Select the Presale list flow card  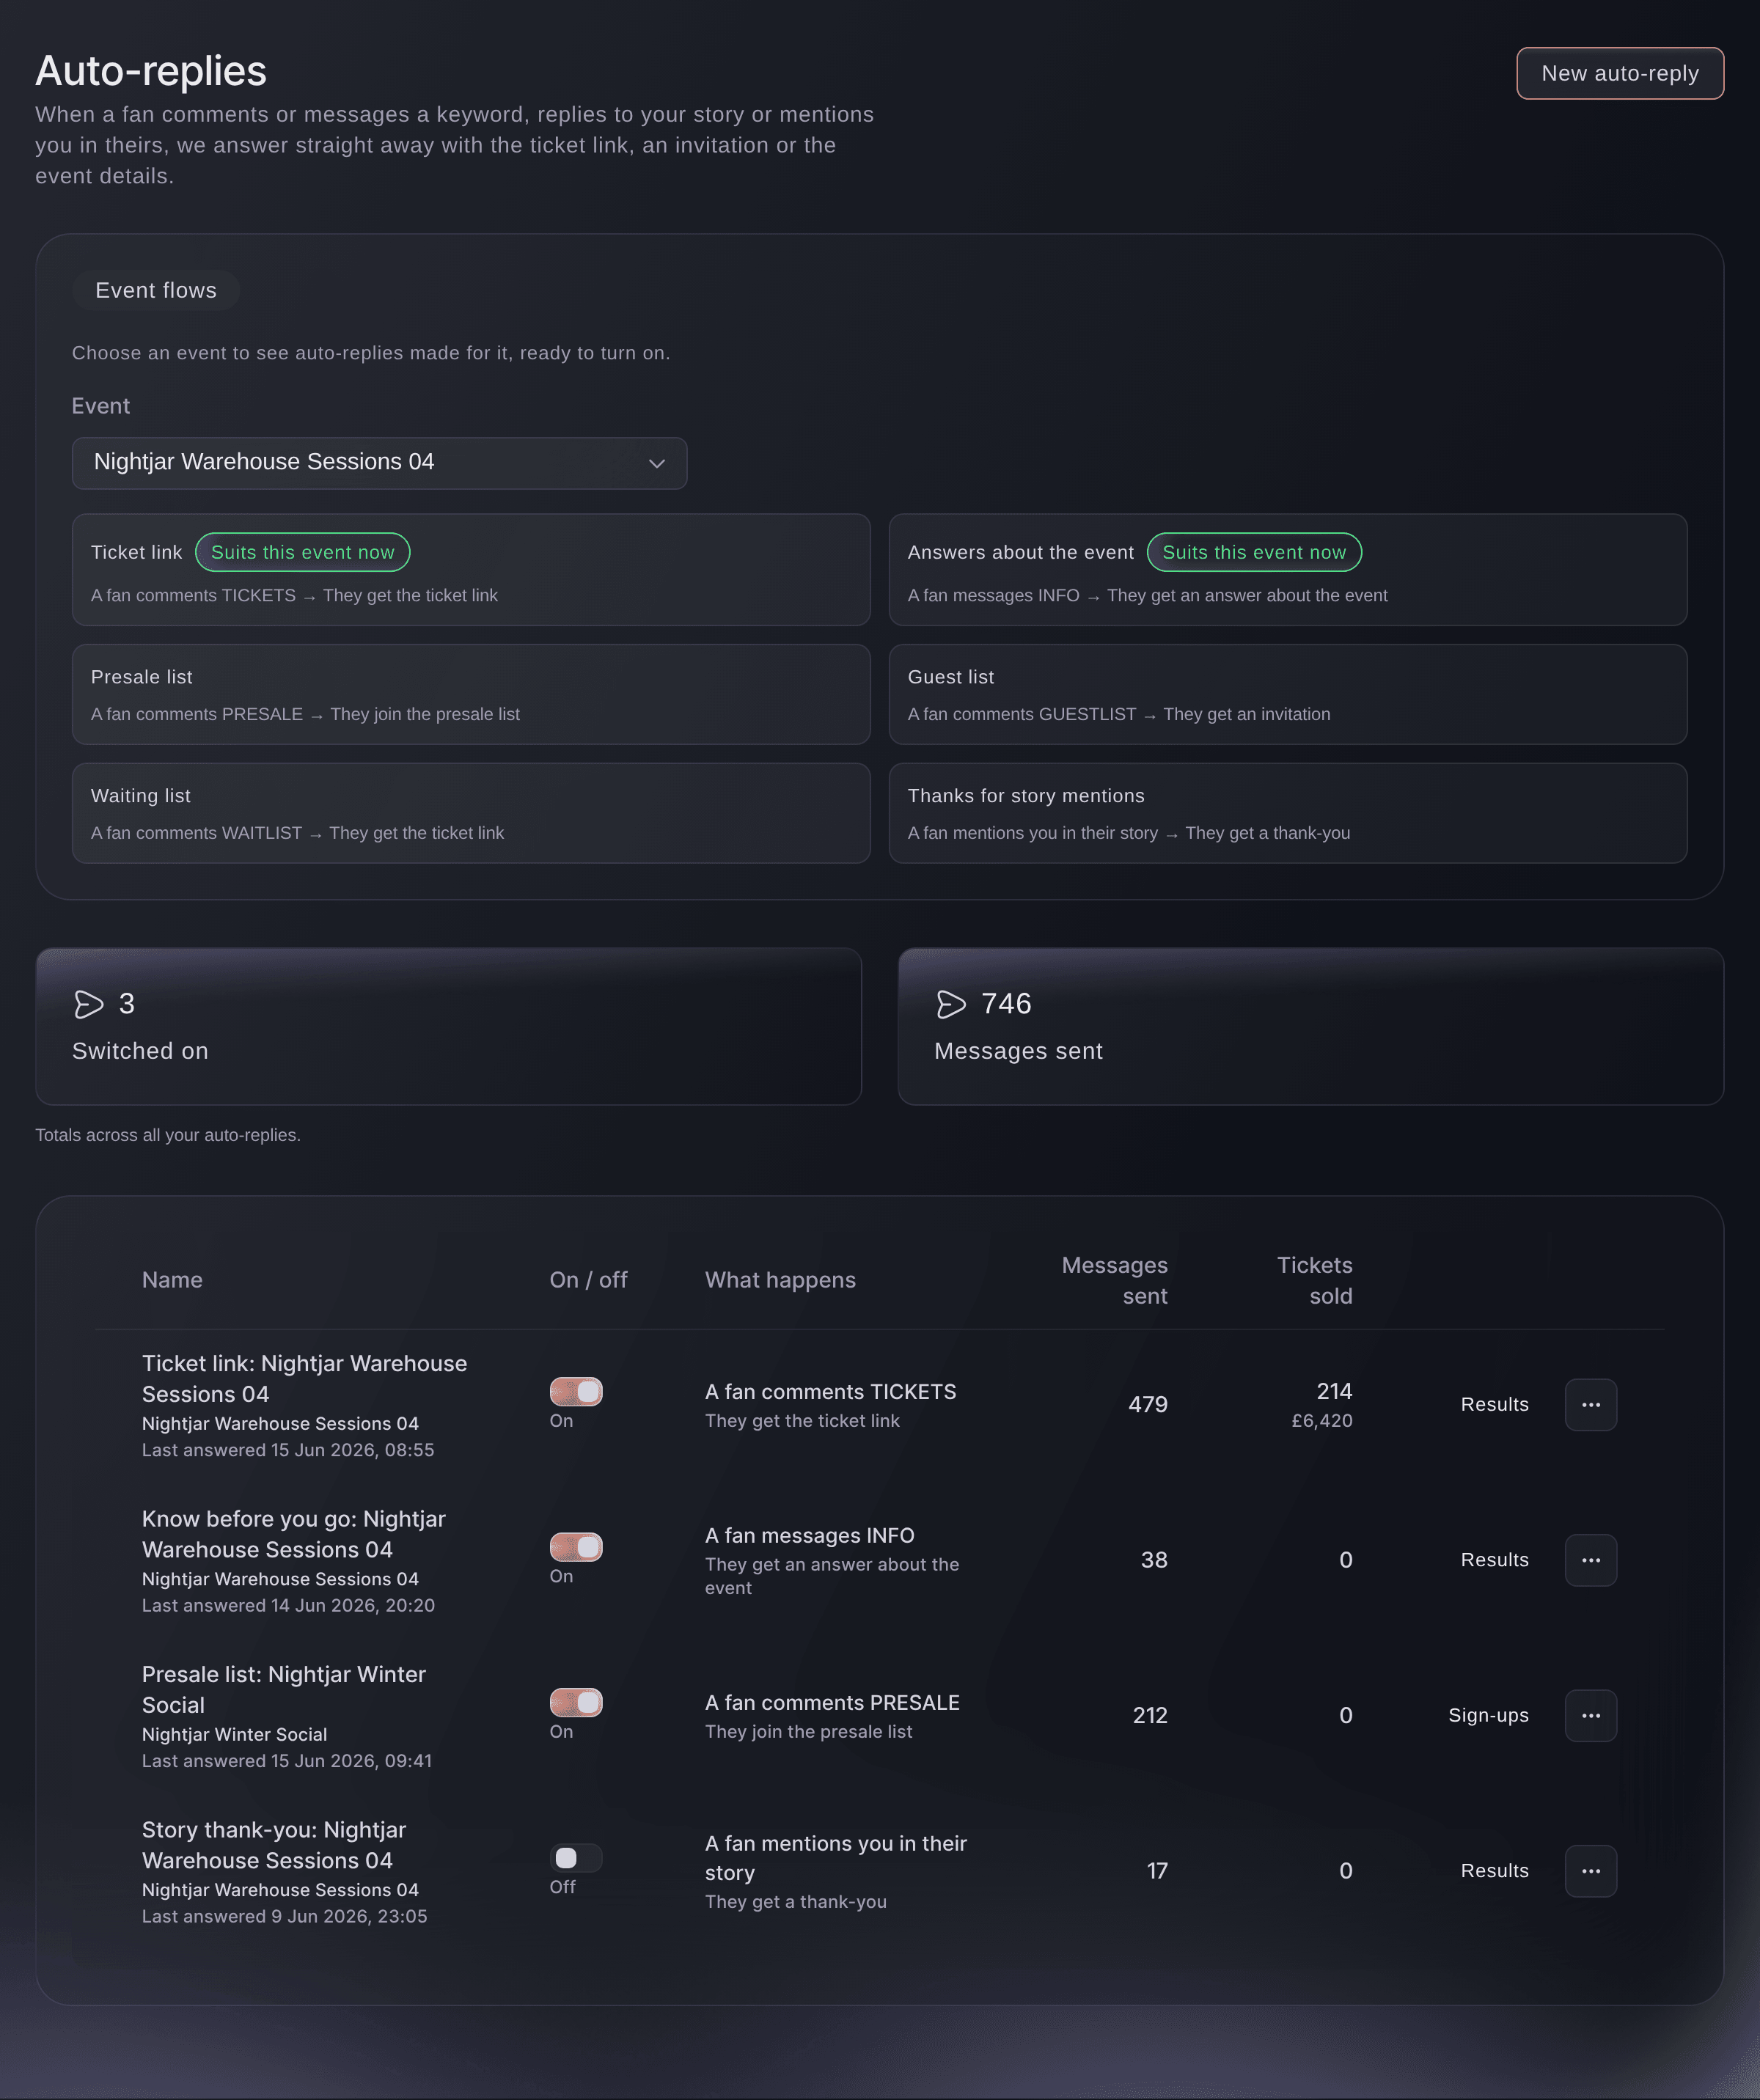pyautogui.click(x=471, y=694)
